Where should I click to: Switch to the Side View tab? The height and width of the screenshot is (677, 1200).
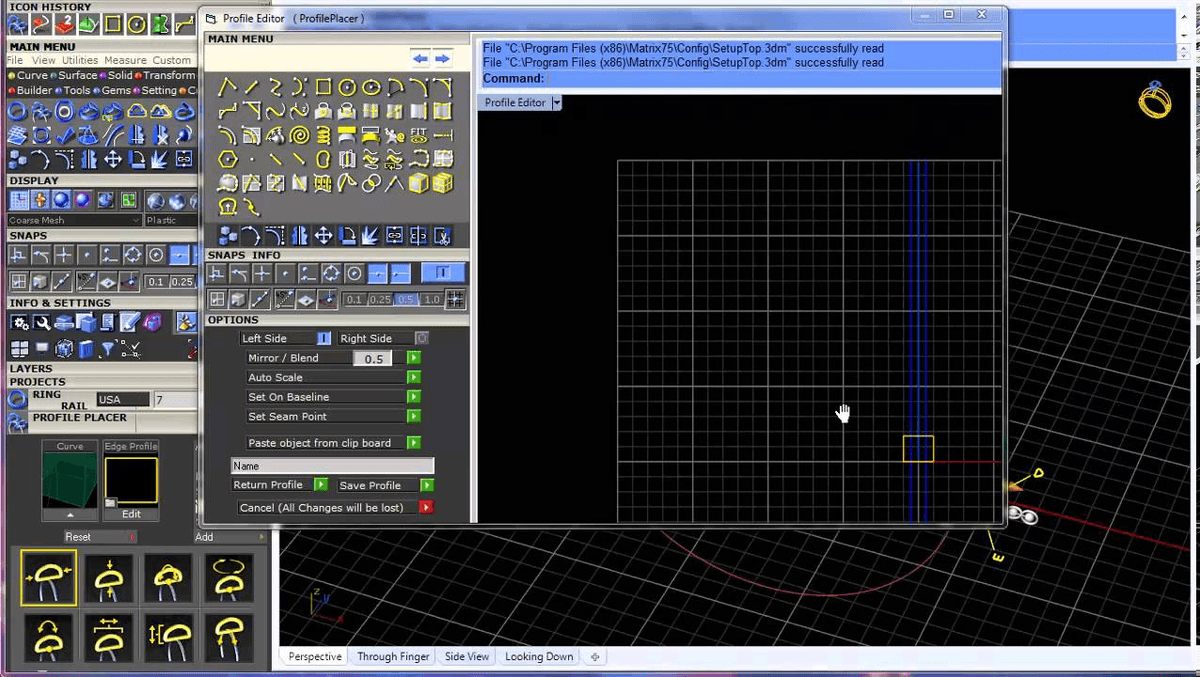click(466, 656)
